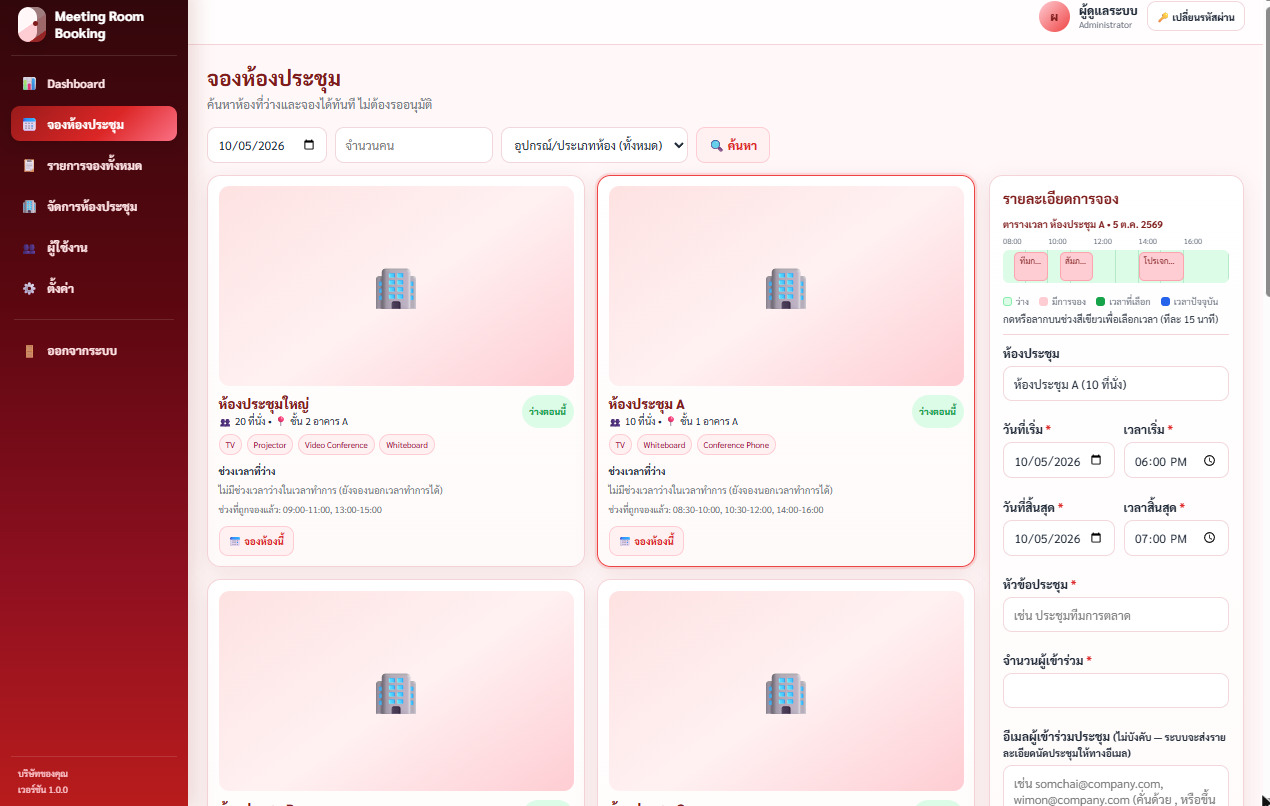Click the TV tag on ห้องประชุมใหญ่

pos(230,445)
